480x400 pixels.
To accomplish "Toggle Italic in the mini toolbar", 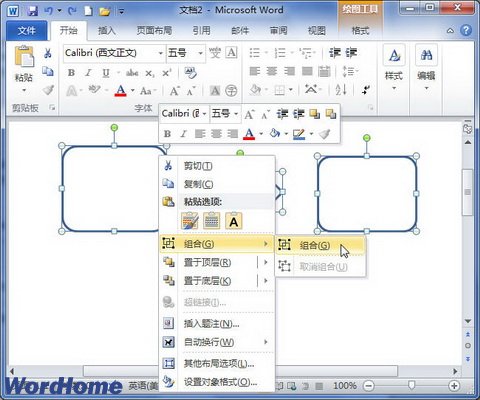I will (183, 134).
